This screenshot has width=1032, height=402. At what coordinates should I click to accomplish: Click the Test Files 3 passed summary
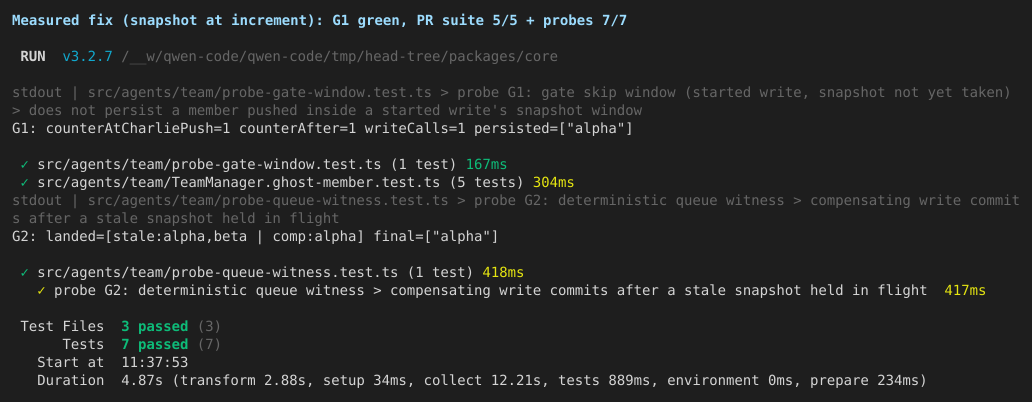(x=120, y=326)
